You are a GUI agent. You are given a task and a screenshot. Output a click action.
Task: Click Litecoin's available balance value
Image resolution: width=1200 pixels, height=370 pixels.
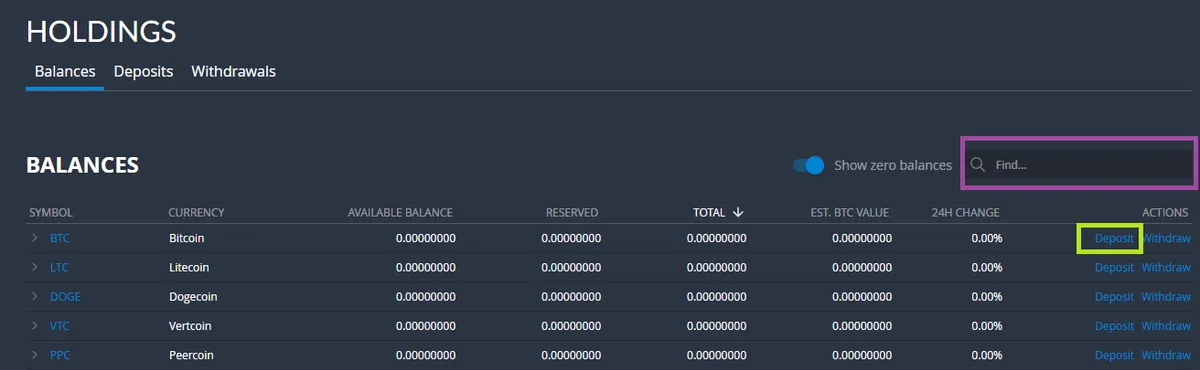coord(426,267)
